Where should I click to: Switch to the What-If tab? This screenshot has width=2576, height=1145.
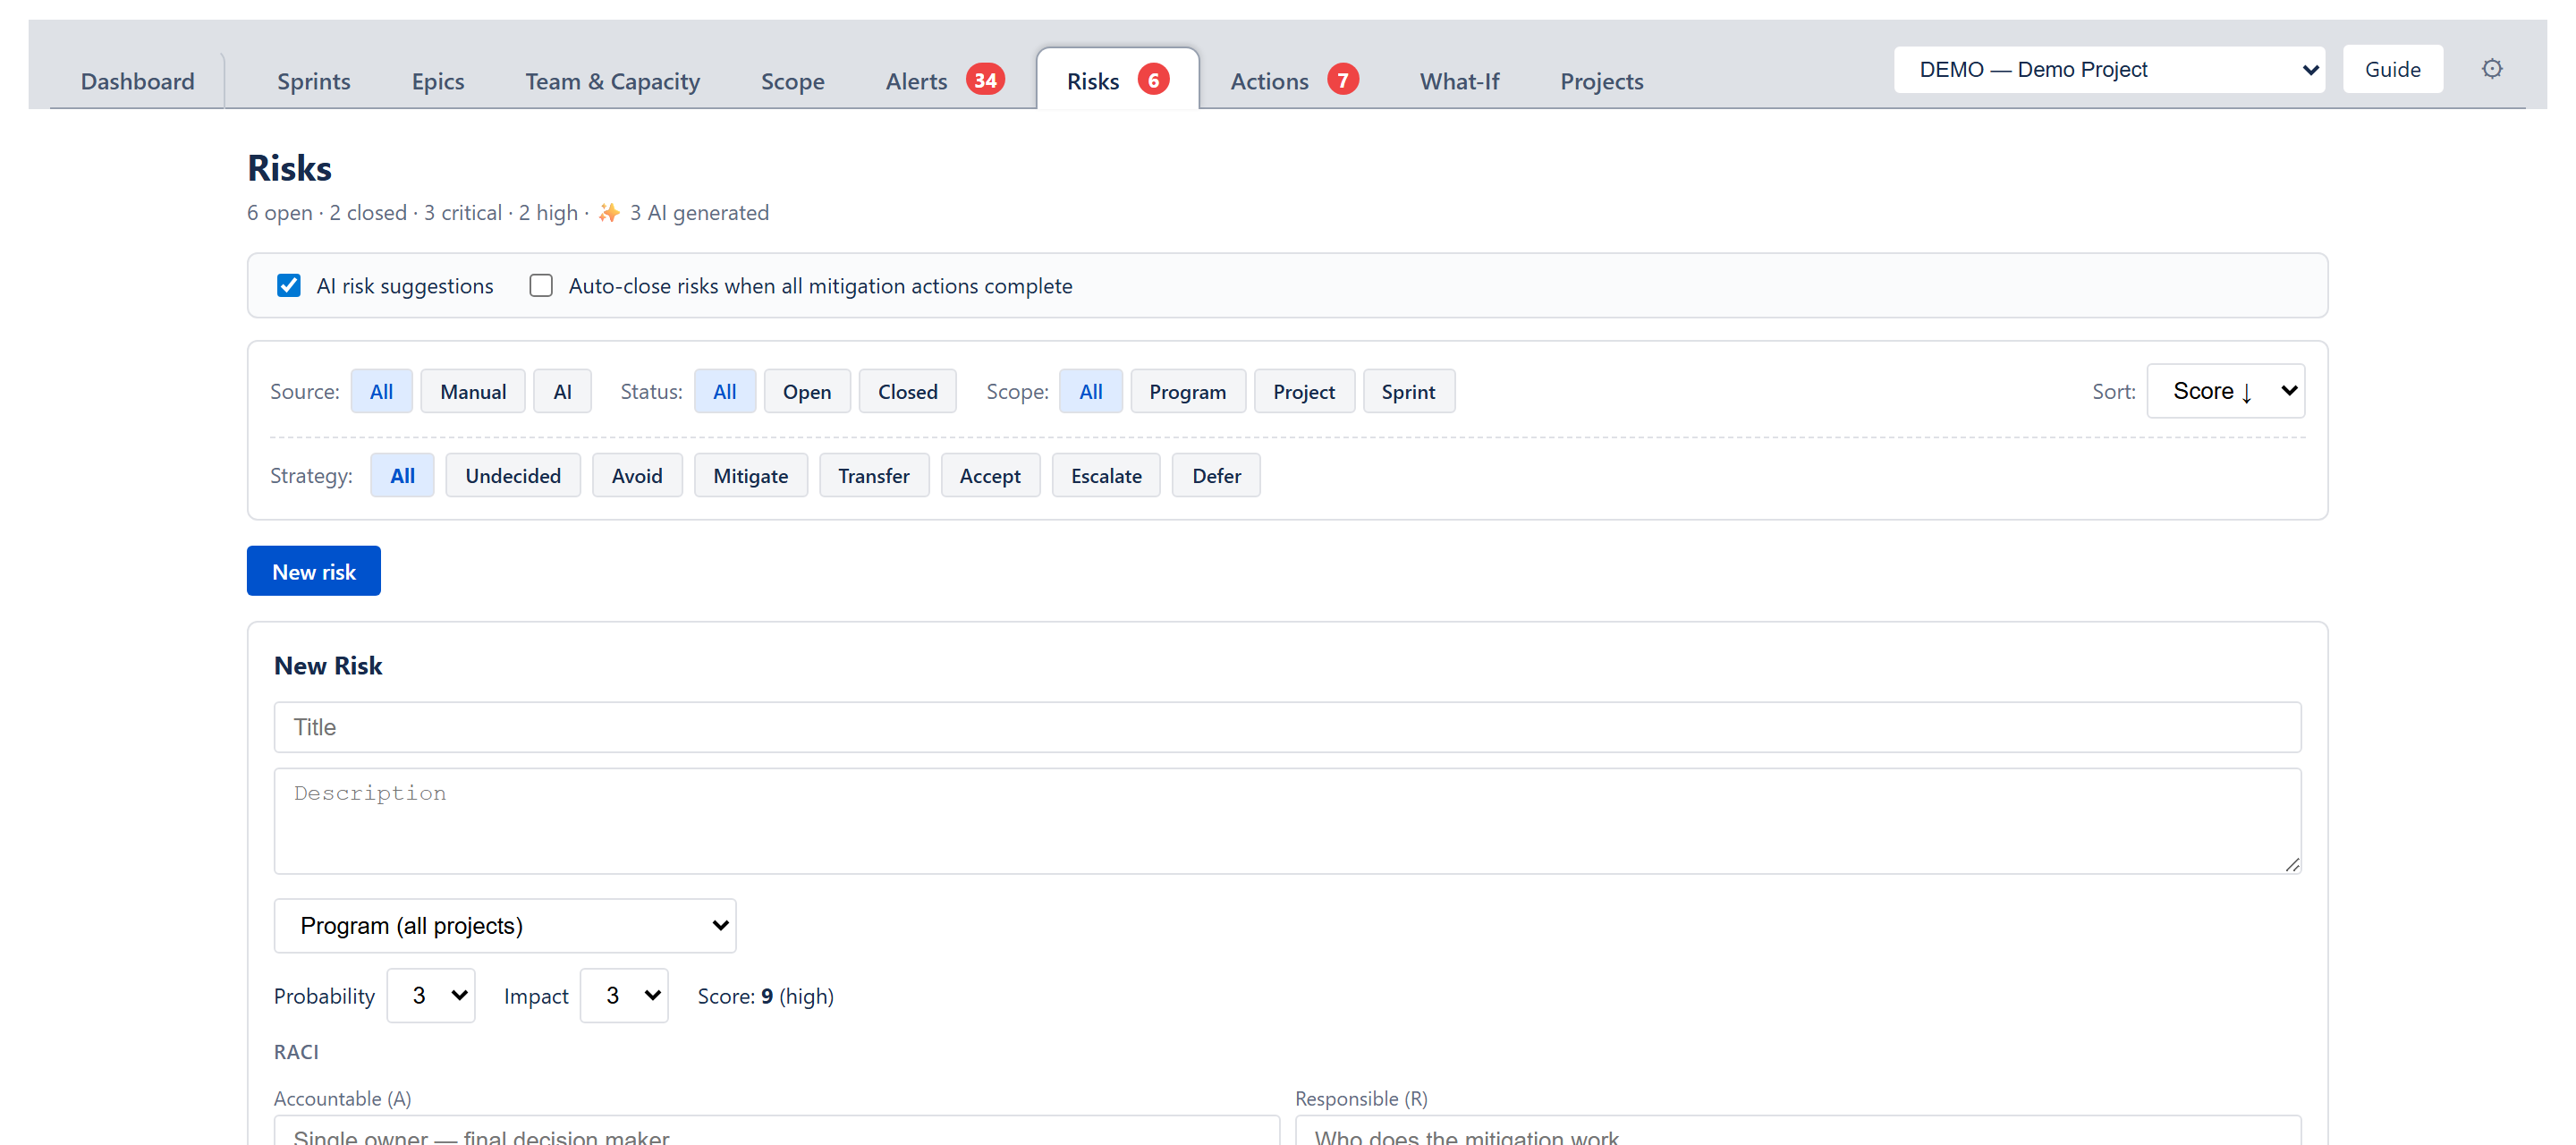1459,81
